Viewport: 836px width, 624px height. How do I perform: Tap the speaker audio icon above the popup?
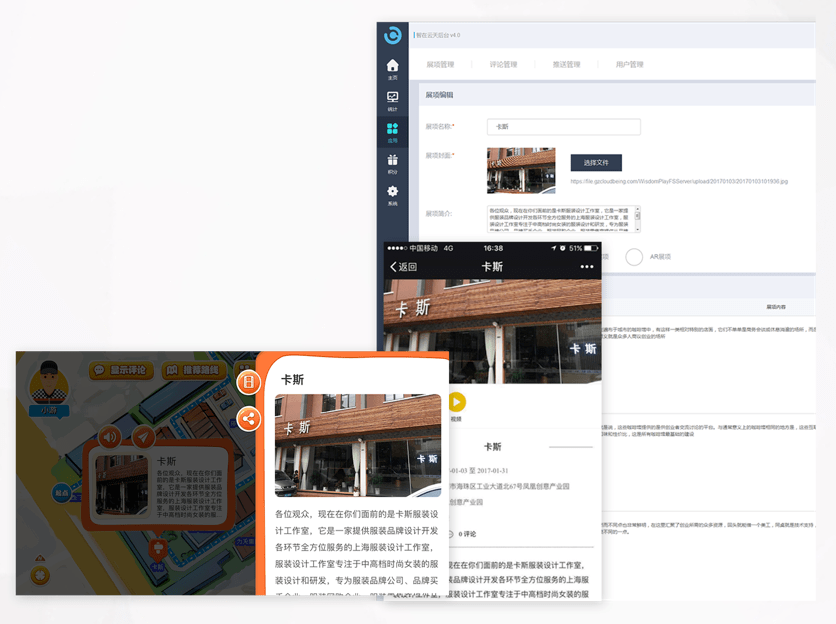tap(110, 437)
